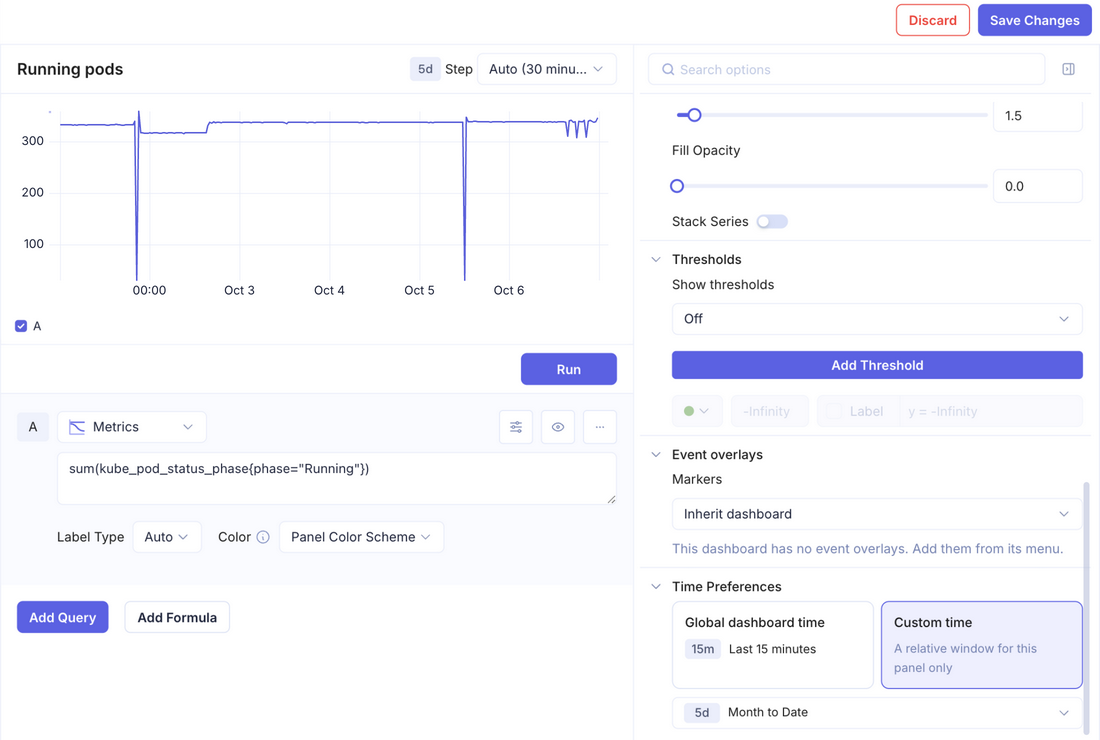Click the search magnifier icon
The height and width of the screenshot is (740, 1100).
click(x=668, y=69)
